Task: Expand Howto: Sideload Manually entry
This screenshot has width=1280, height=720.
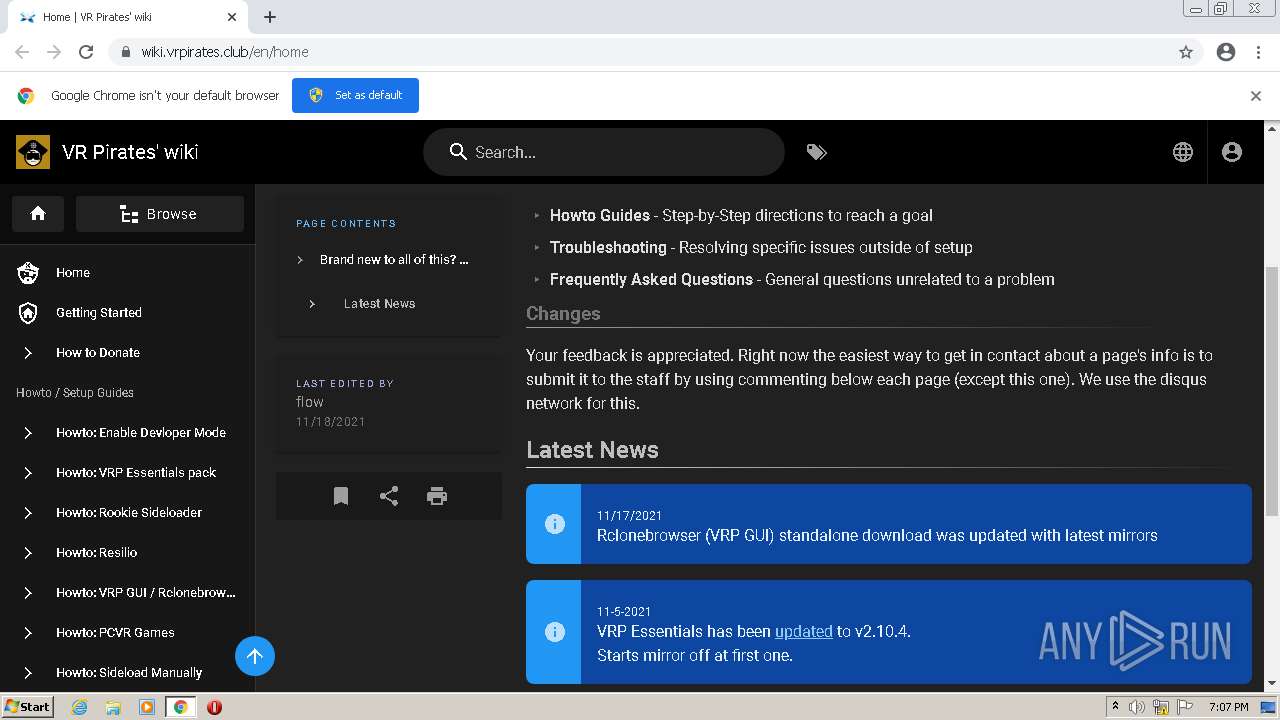Action: [28, 672]
